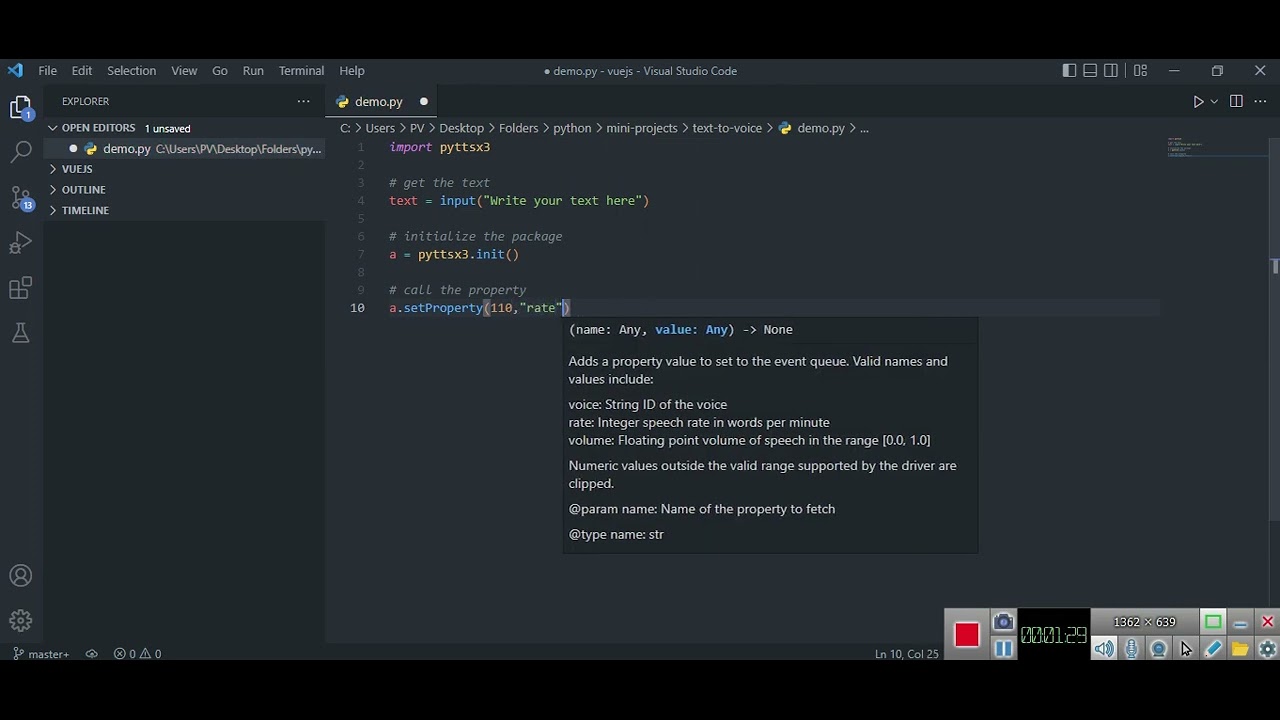Collapse the Open Editors section
The height and width of the screenshot is (720, 1280).
(98, 128)
